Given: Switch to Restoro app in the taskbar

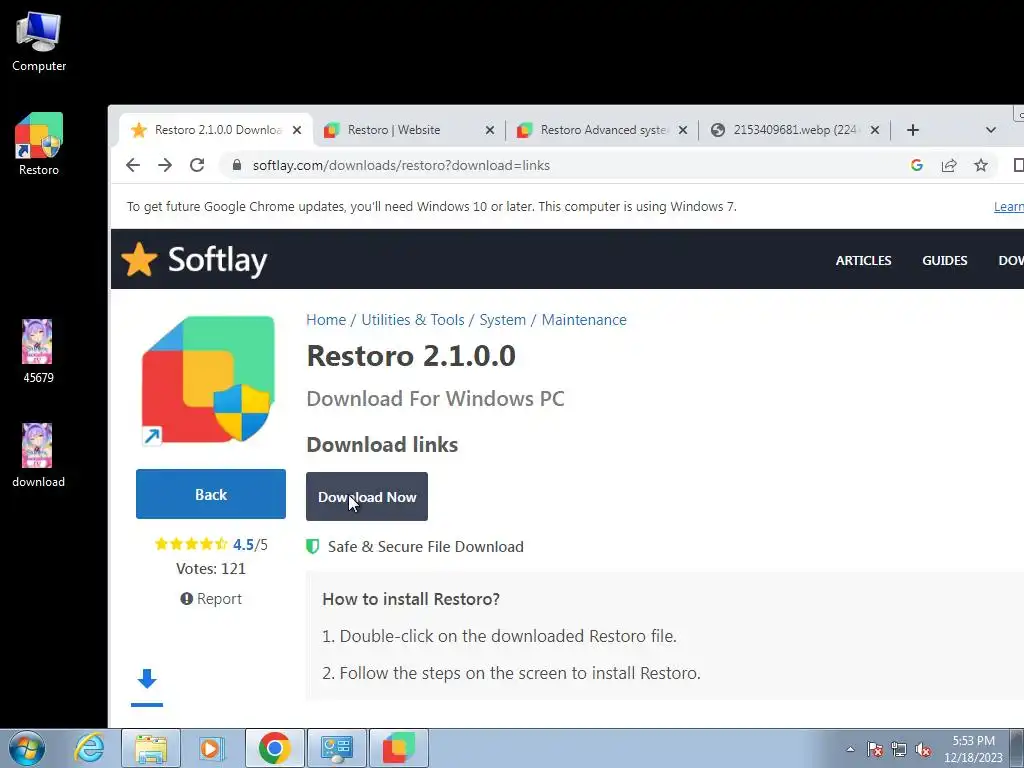Looking at the screenshot, I should 399,748.
